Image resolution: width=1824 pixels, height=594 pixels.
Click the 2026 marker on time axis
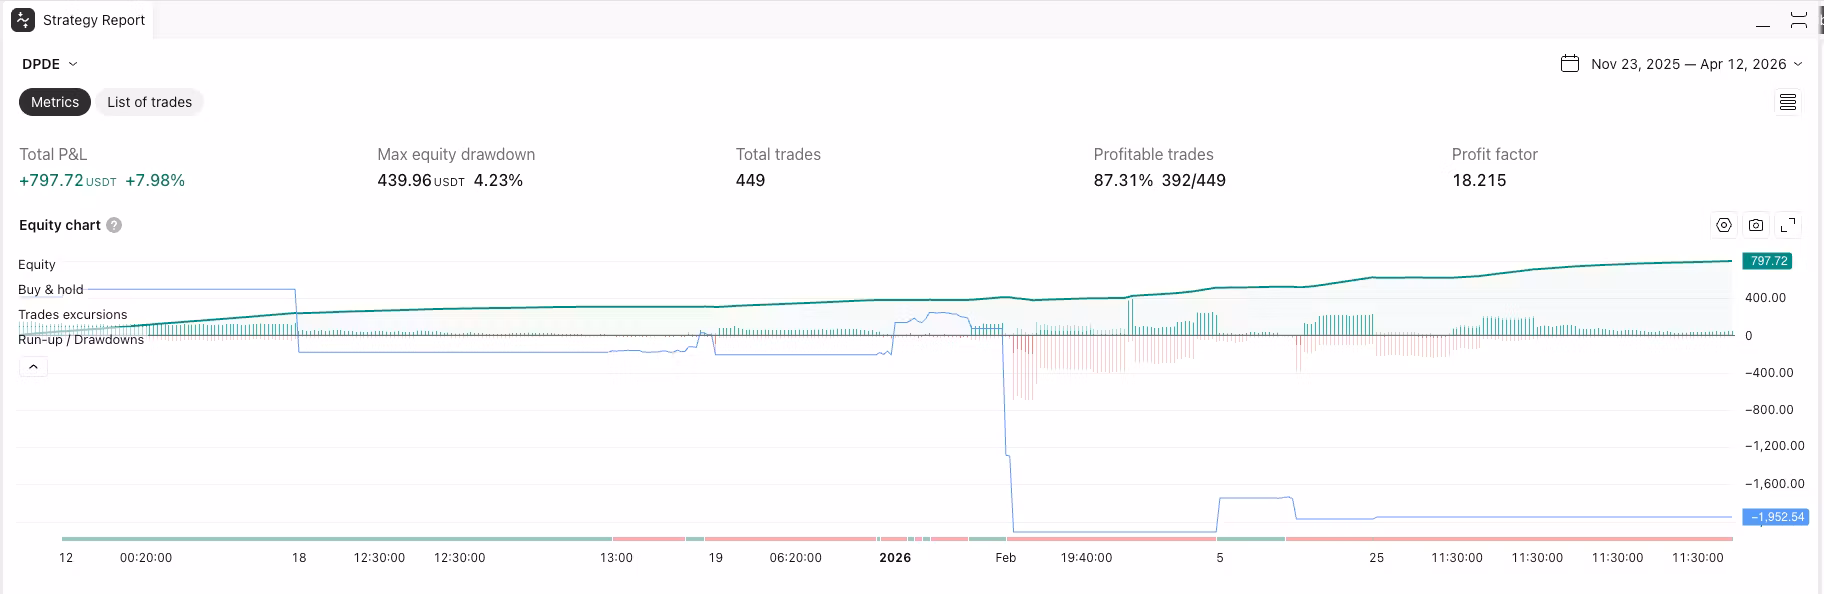click(x=895, y=558)
